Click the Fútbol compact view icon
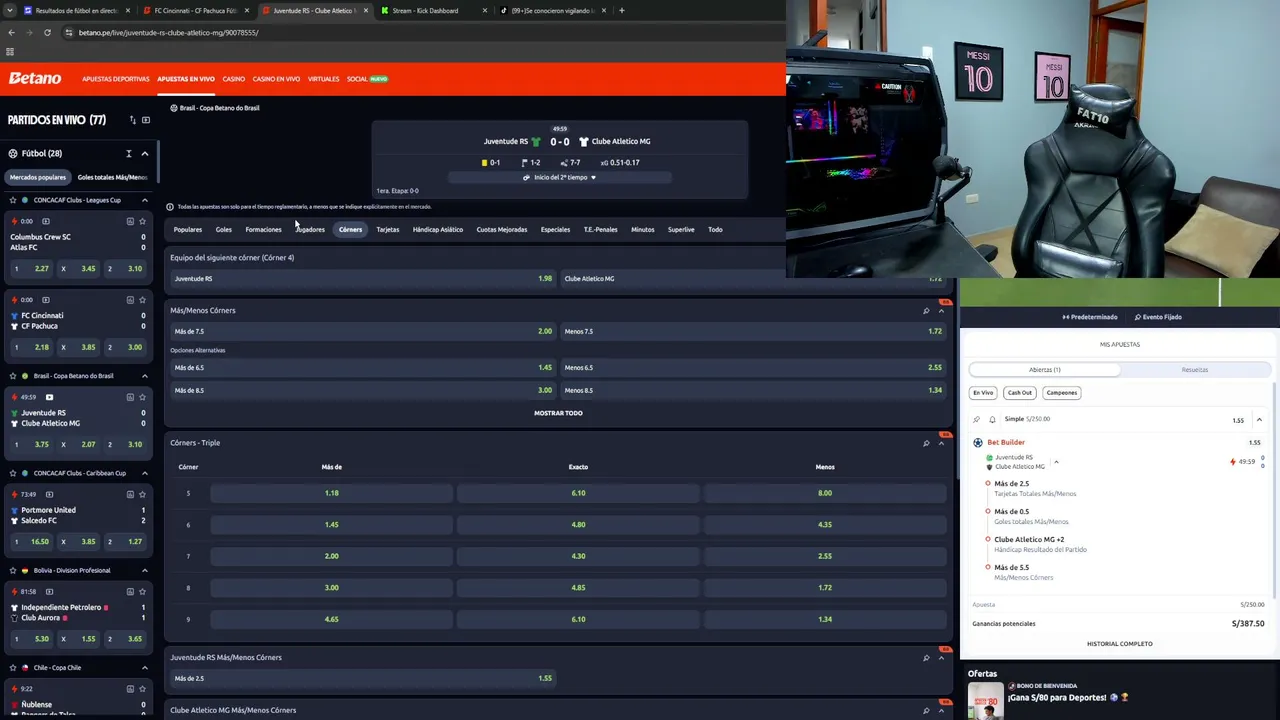This screenshot has height=720, width=1280. tap(129, 154)
